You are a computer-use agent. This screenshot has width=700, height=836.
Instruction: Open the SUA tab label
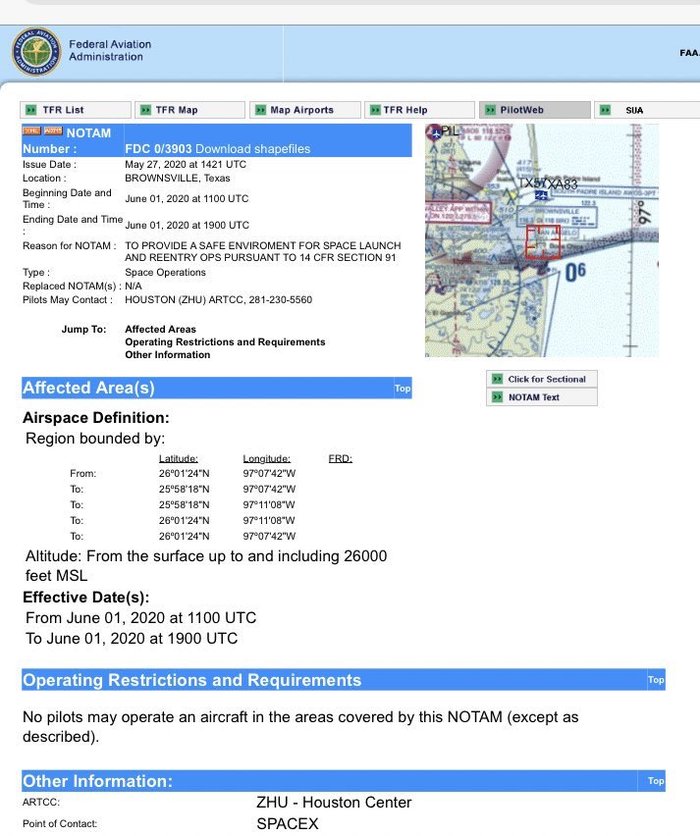click(634, 110)
